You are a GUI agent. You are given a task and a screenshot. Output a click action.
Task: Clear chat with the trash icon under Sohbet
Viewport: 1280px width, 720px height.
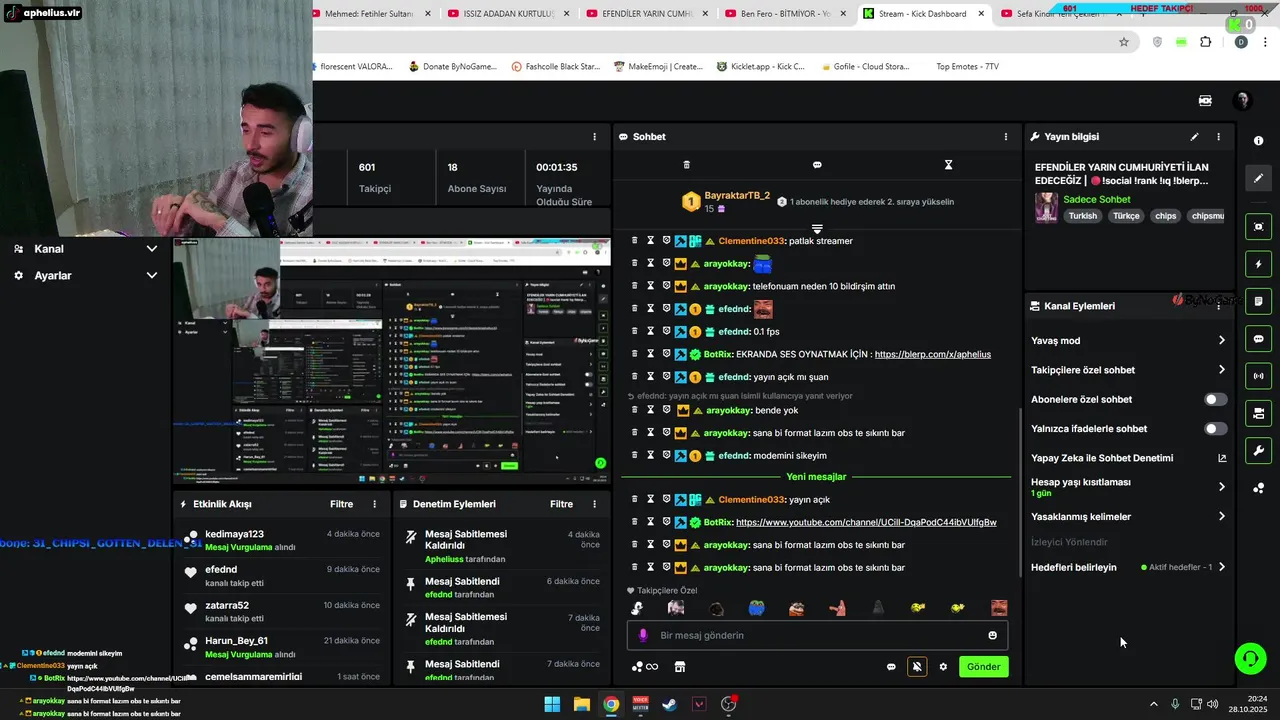[686, 165]
